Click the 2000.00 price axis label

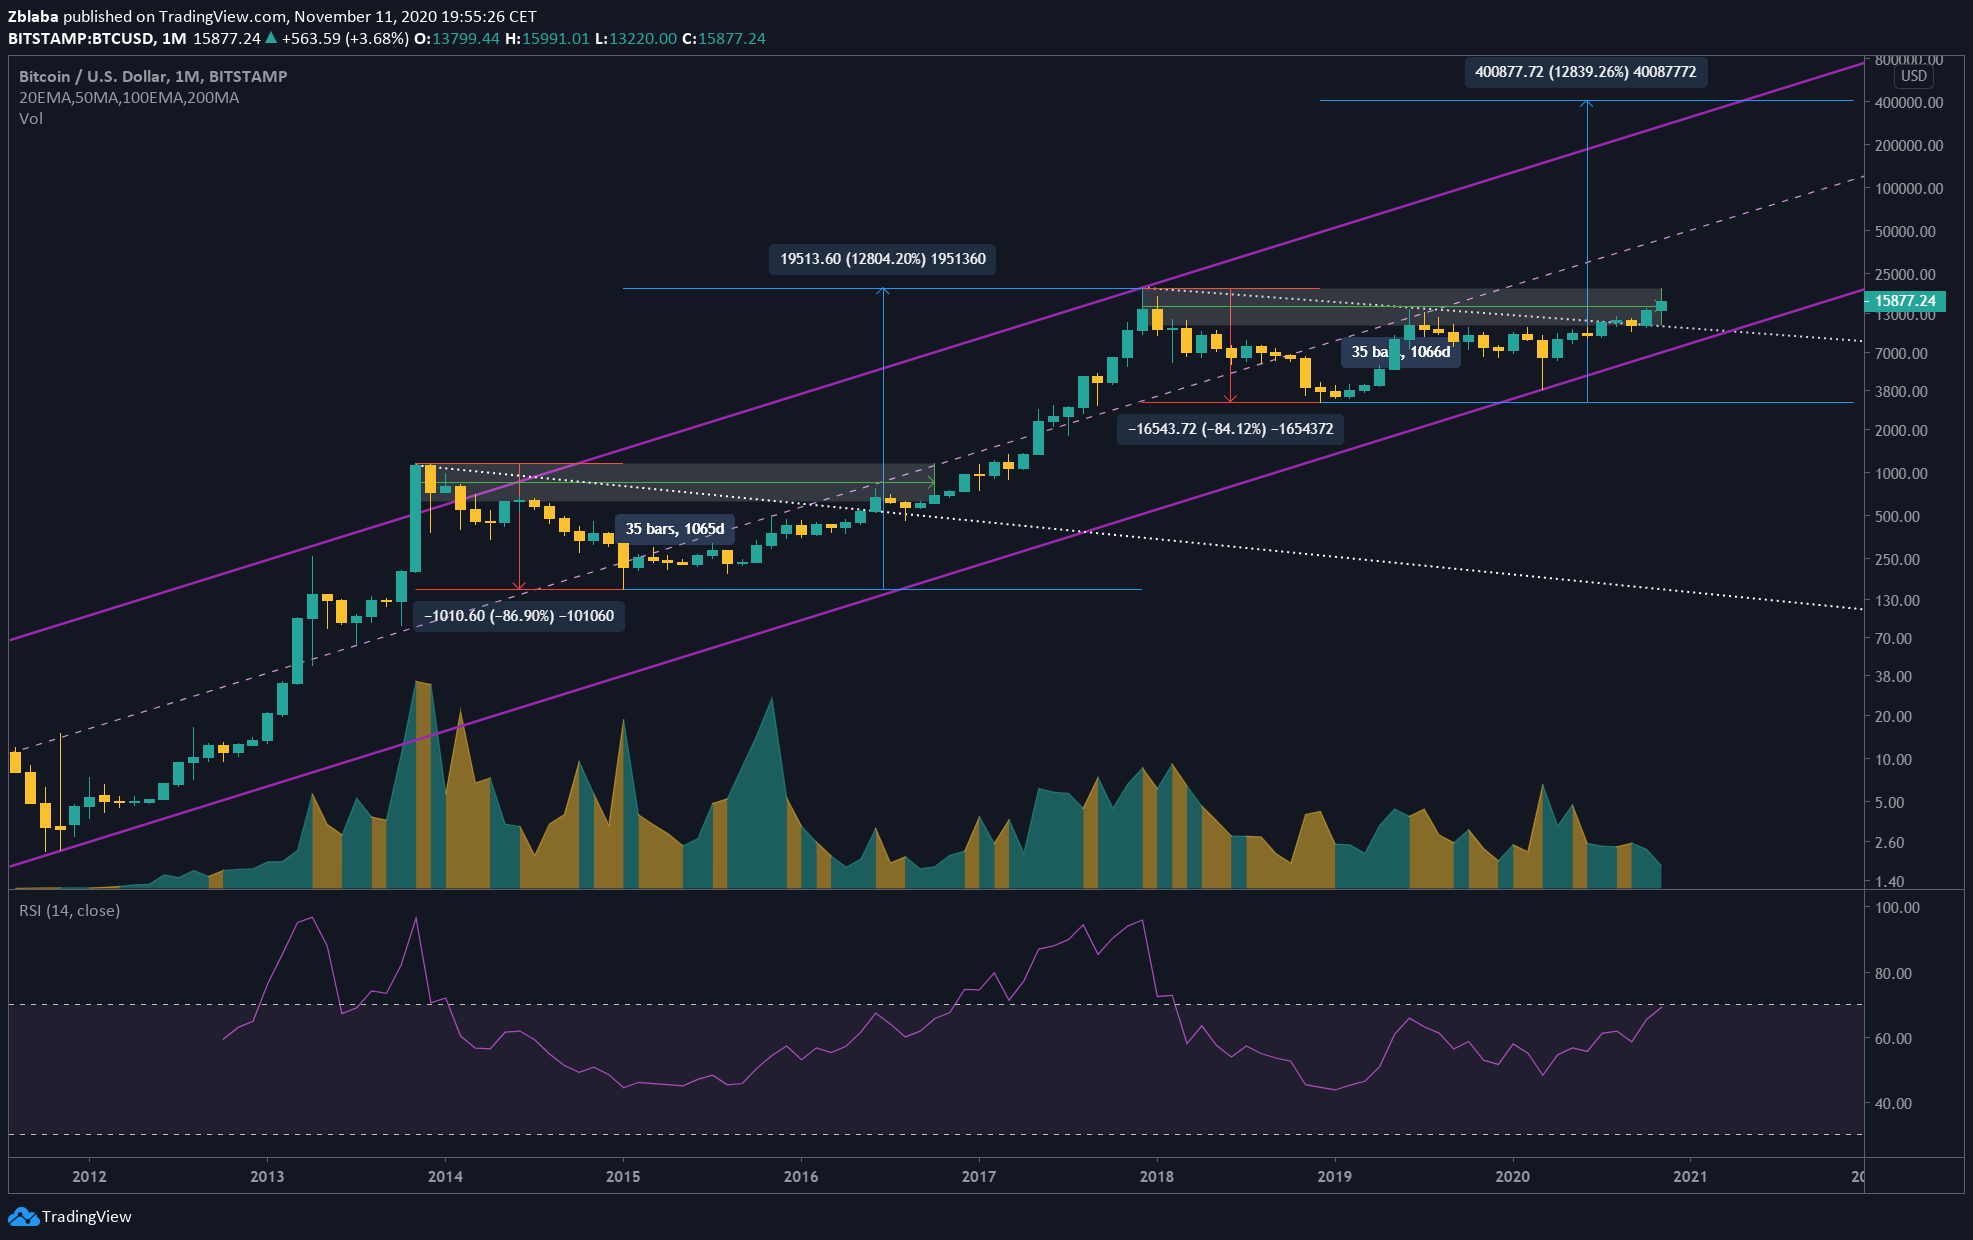click(x=1901, y=431)
